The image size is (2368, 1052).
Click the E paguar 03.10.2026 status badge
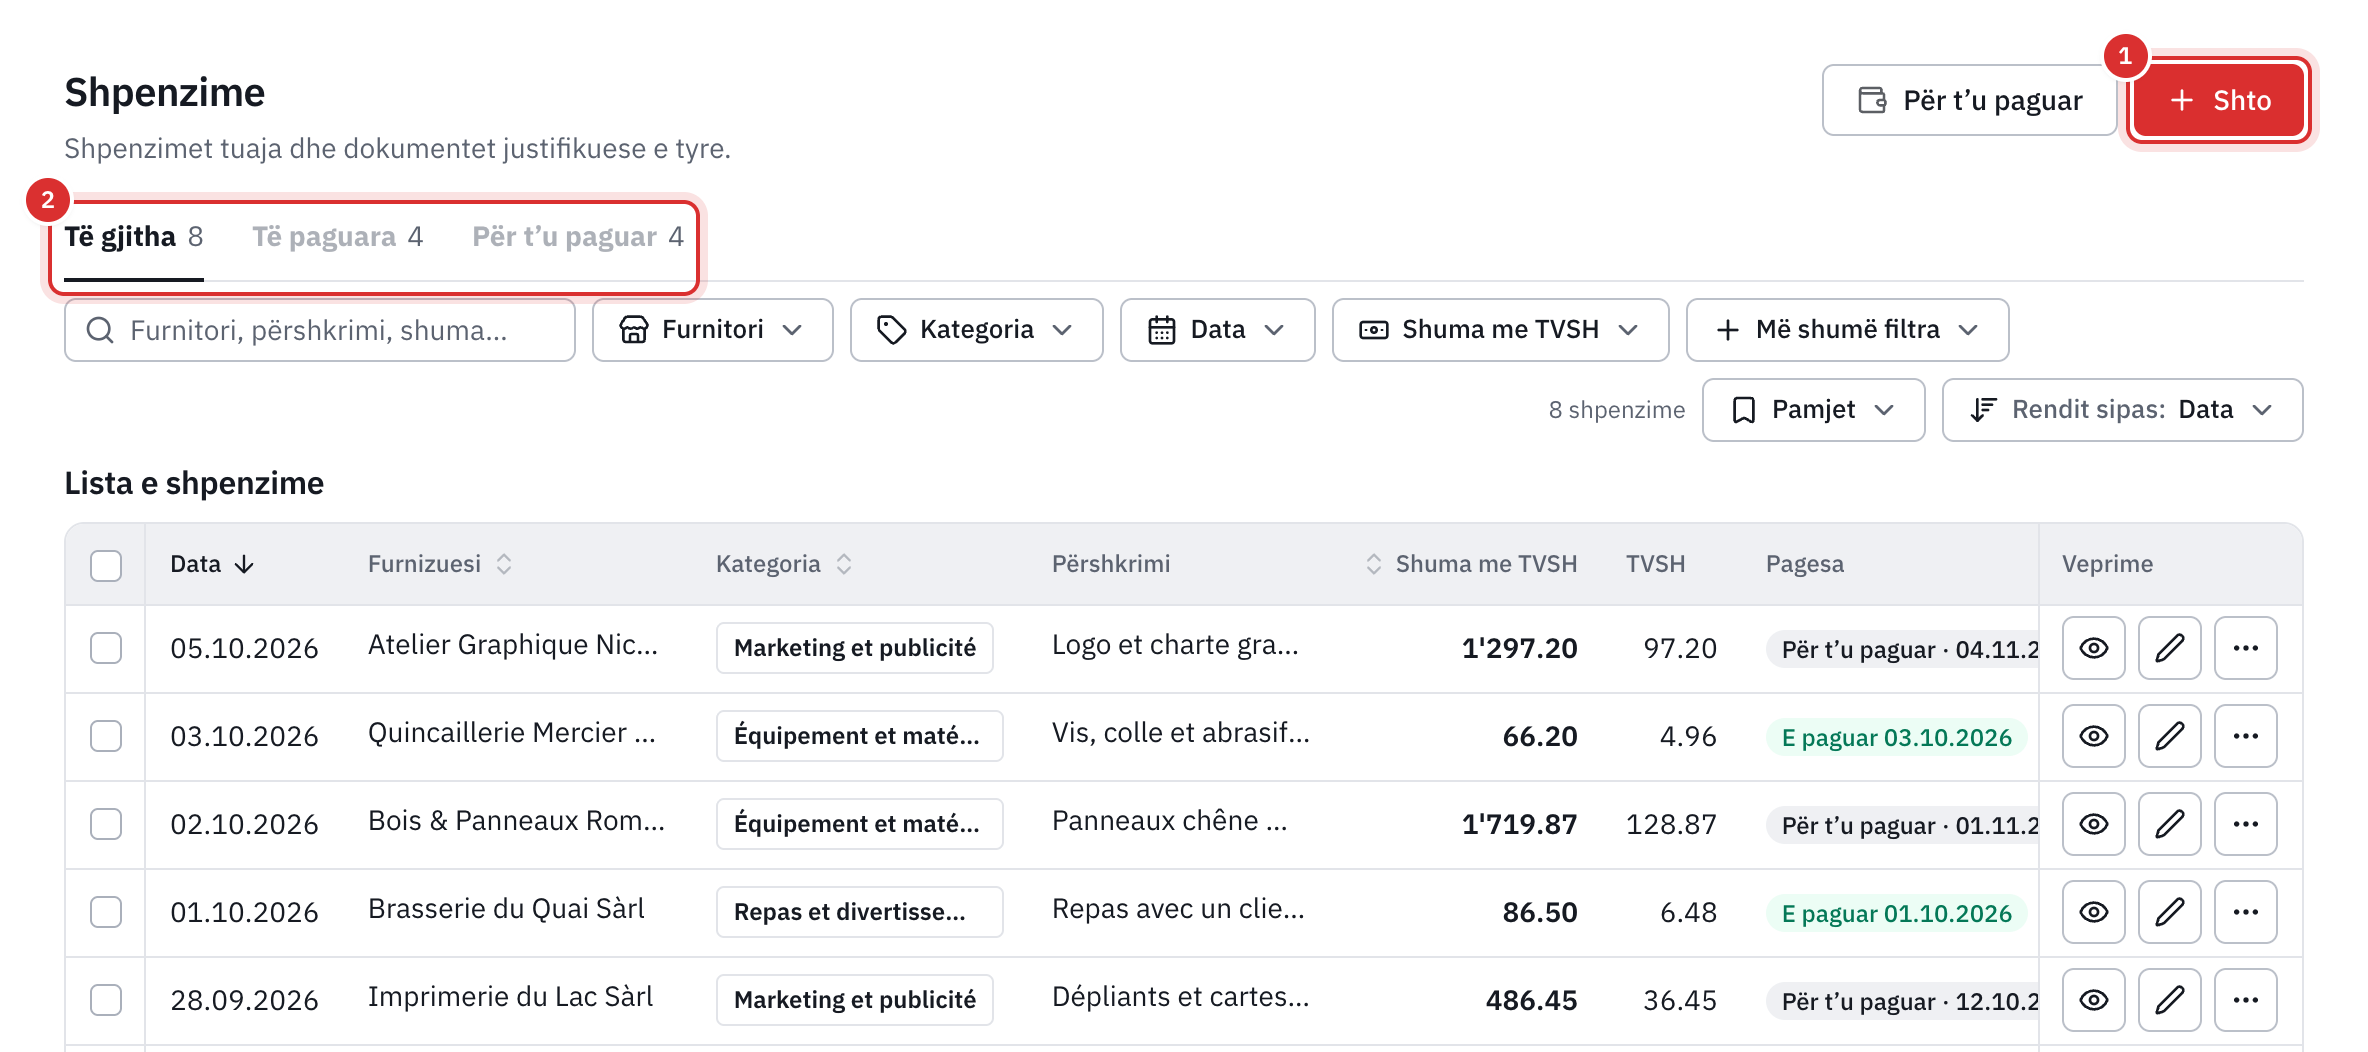tap(1896, 738)
